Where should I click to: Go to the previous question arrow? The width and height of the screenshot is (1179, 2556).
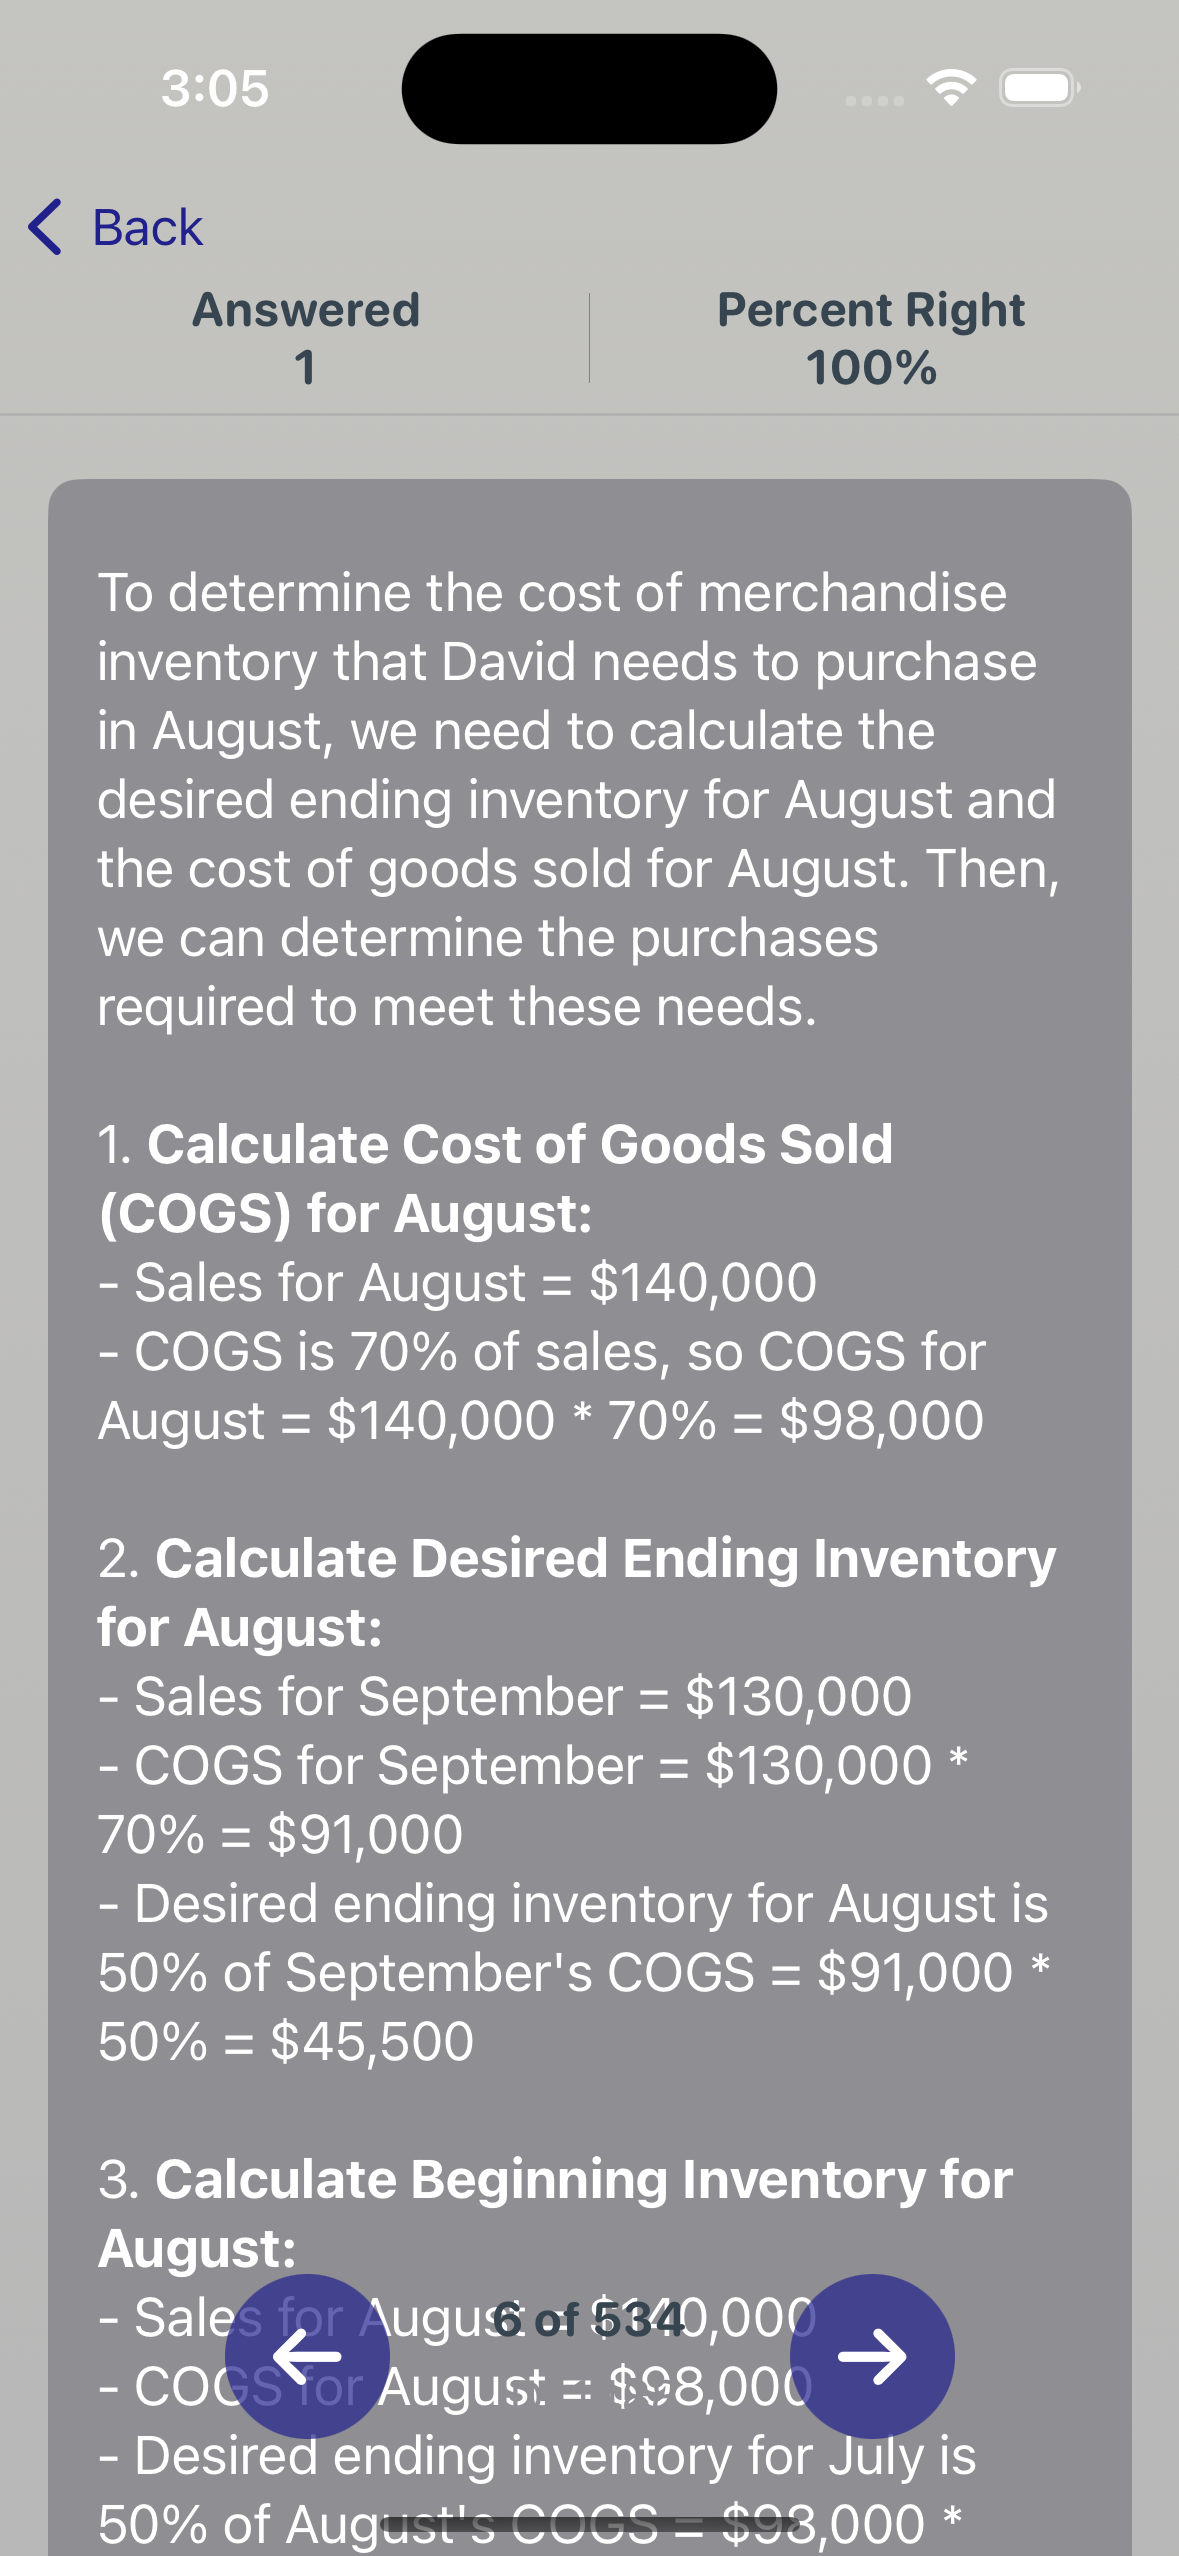pyautogui.click(x=307, y=2356)
